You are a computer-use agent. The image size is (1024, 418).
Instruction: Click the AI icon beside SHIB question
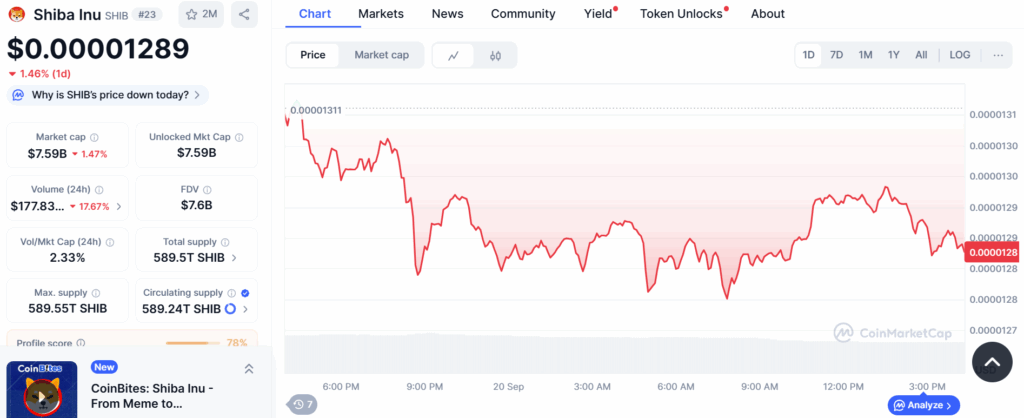click(x=19, y=95)
